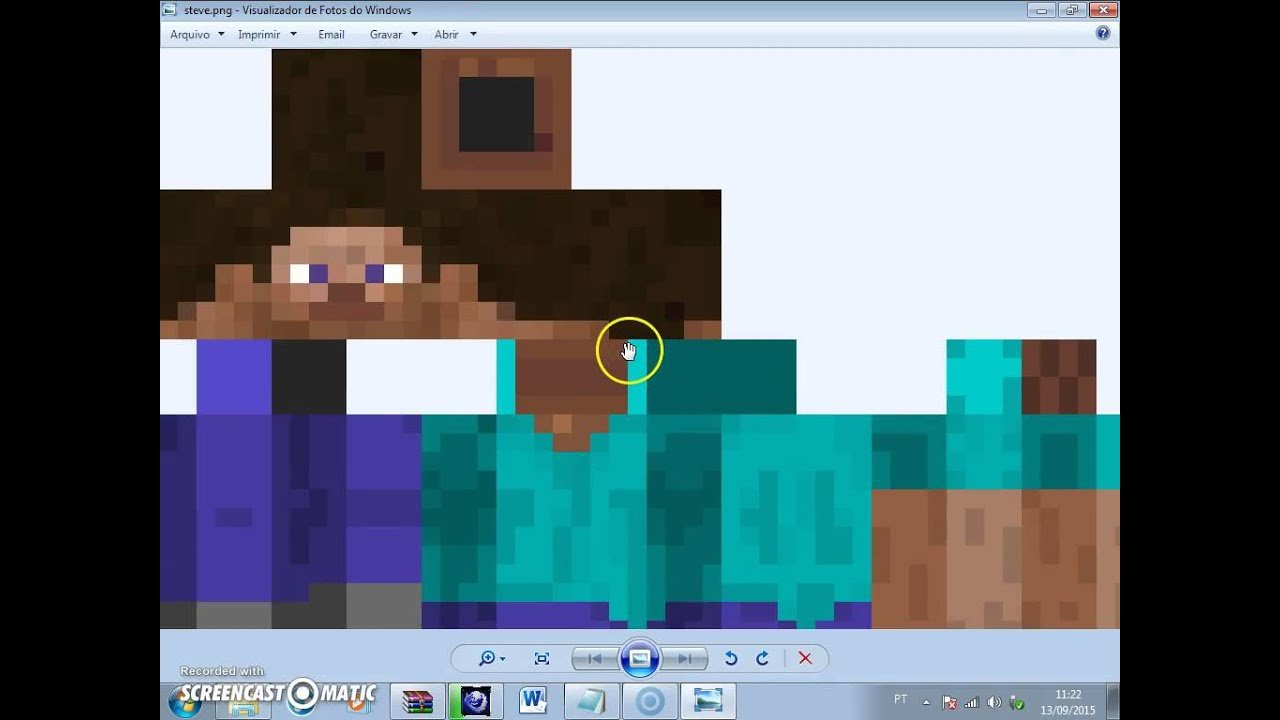Open the Notepad taskbar icon

click(591, 701)
